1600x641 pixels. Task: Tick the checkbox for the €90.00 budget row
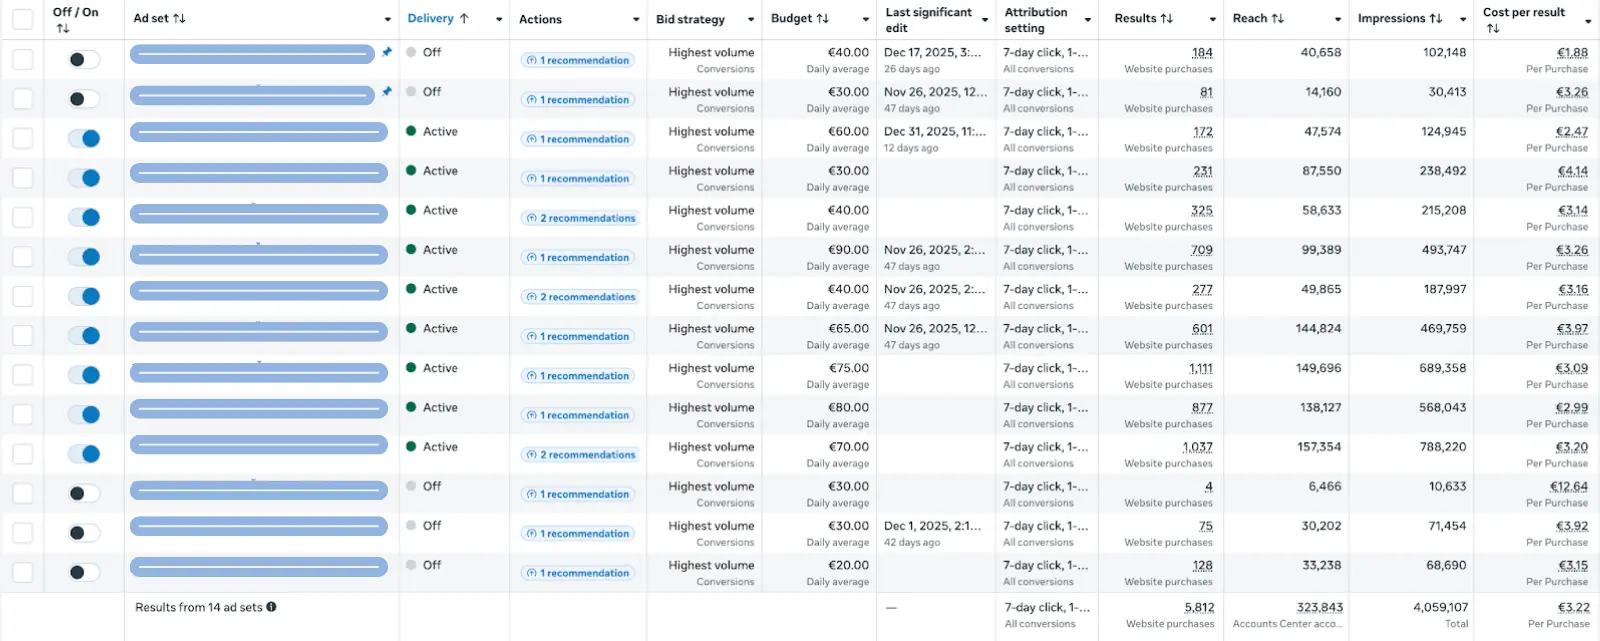pos(23,257)
